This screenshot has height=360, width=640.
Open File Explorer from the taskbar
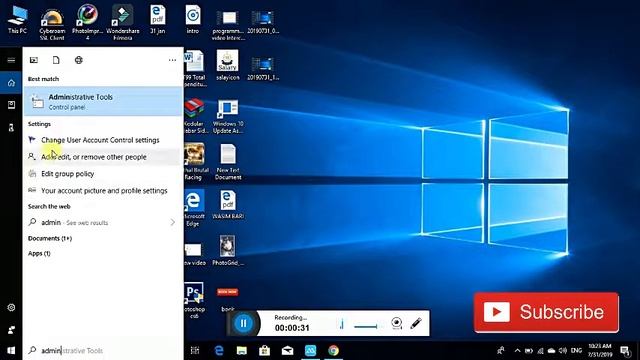pos(242,350)
